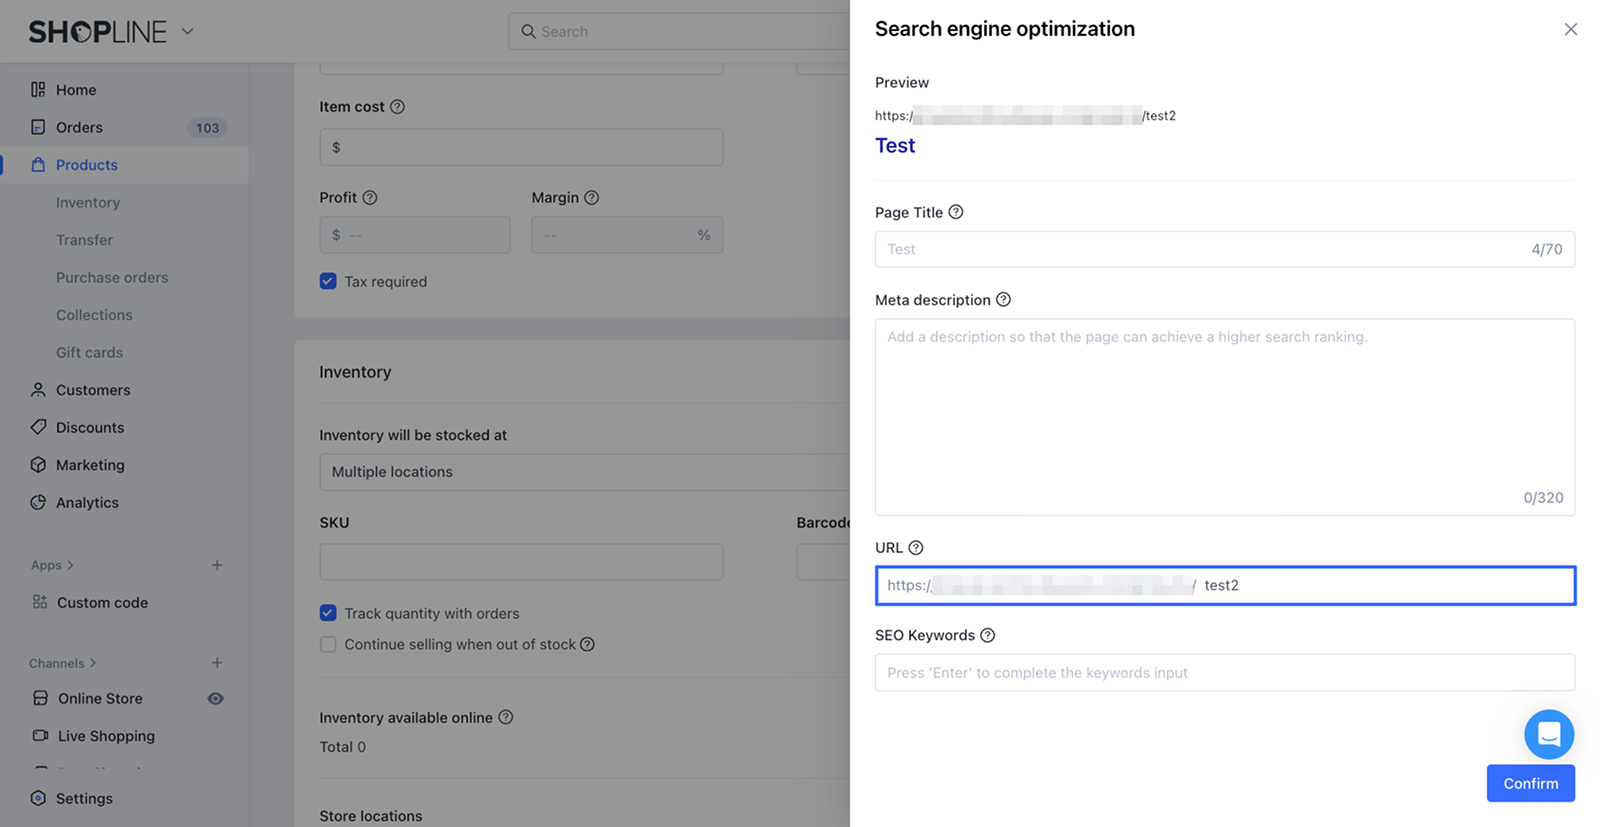Click the Meta description help icon

[1003, 300]
